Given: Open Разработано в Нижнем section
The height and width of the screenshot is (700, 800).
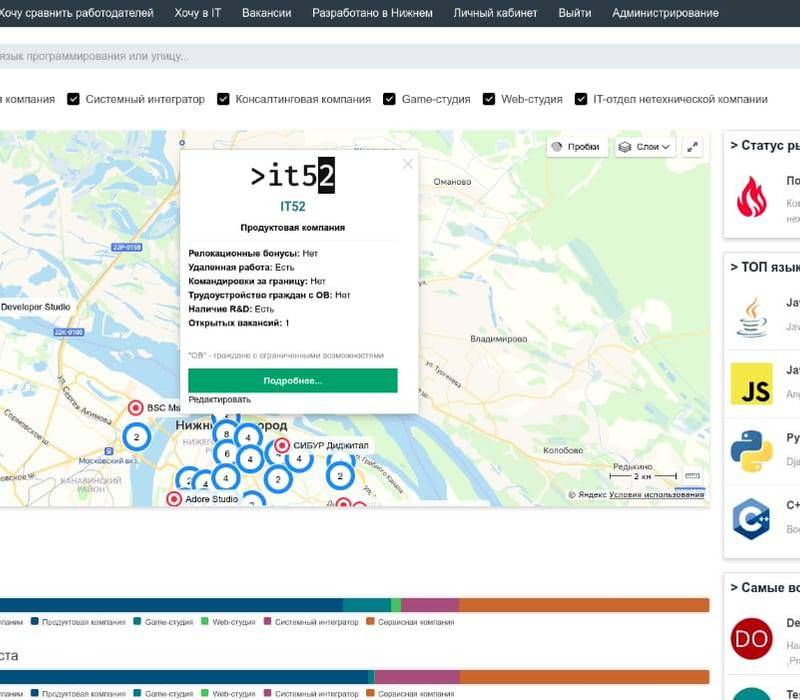Looking at the screenshot, I should click(372, 13).
